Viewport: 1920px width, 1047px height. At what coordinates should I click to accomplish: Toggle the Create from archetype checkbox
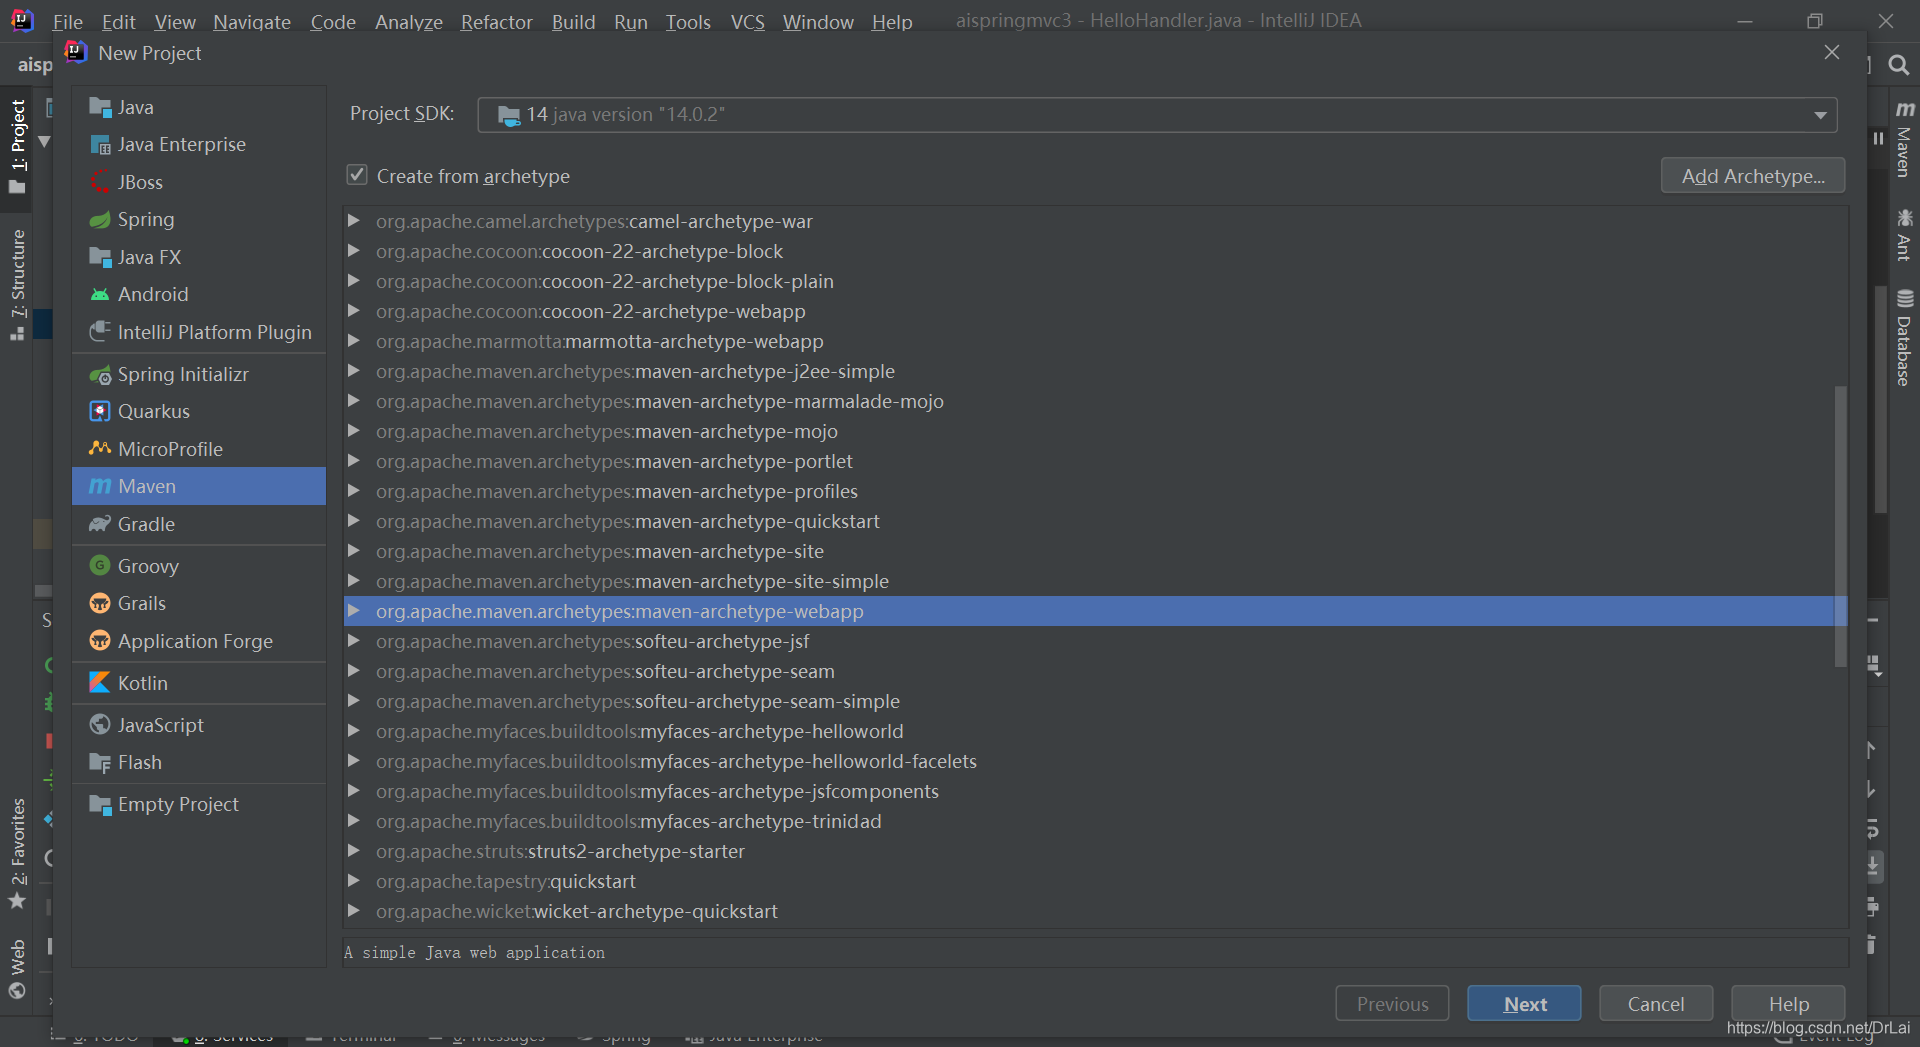[357, 175]
